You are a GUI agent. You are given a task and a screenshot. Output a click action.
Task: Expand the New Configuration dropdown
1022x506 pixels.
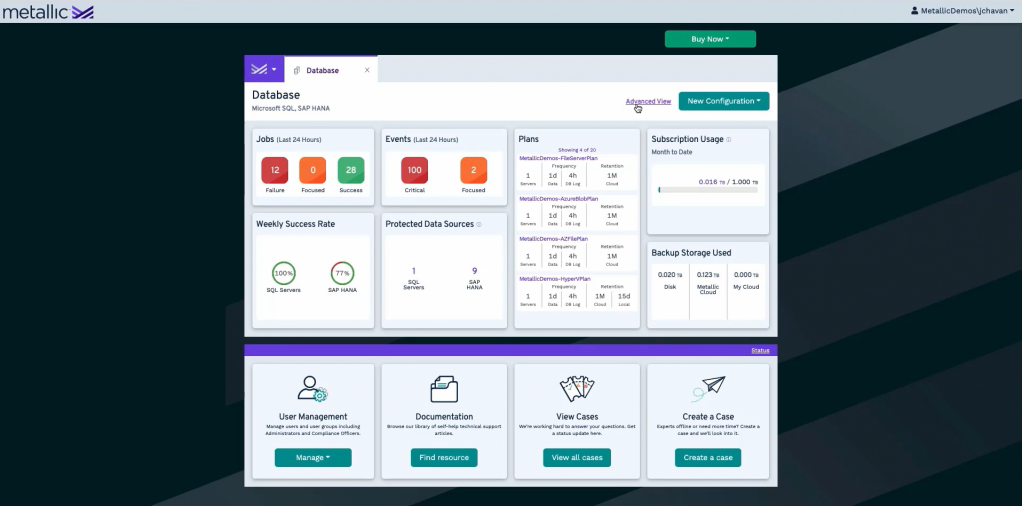723,101
